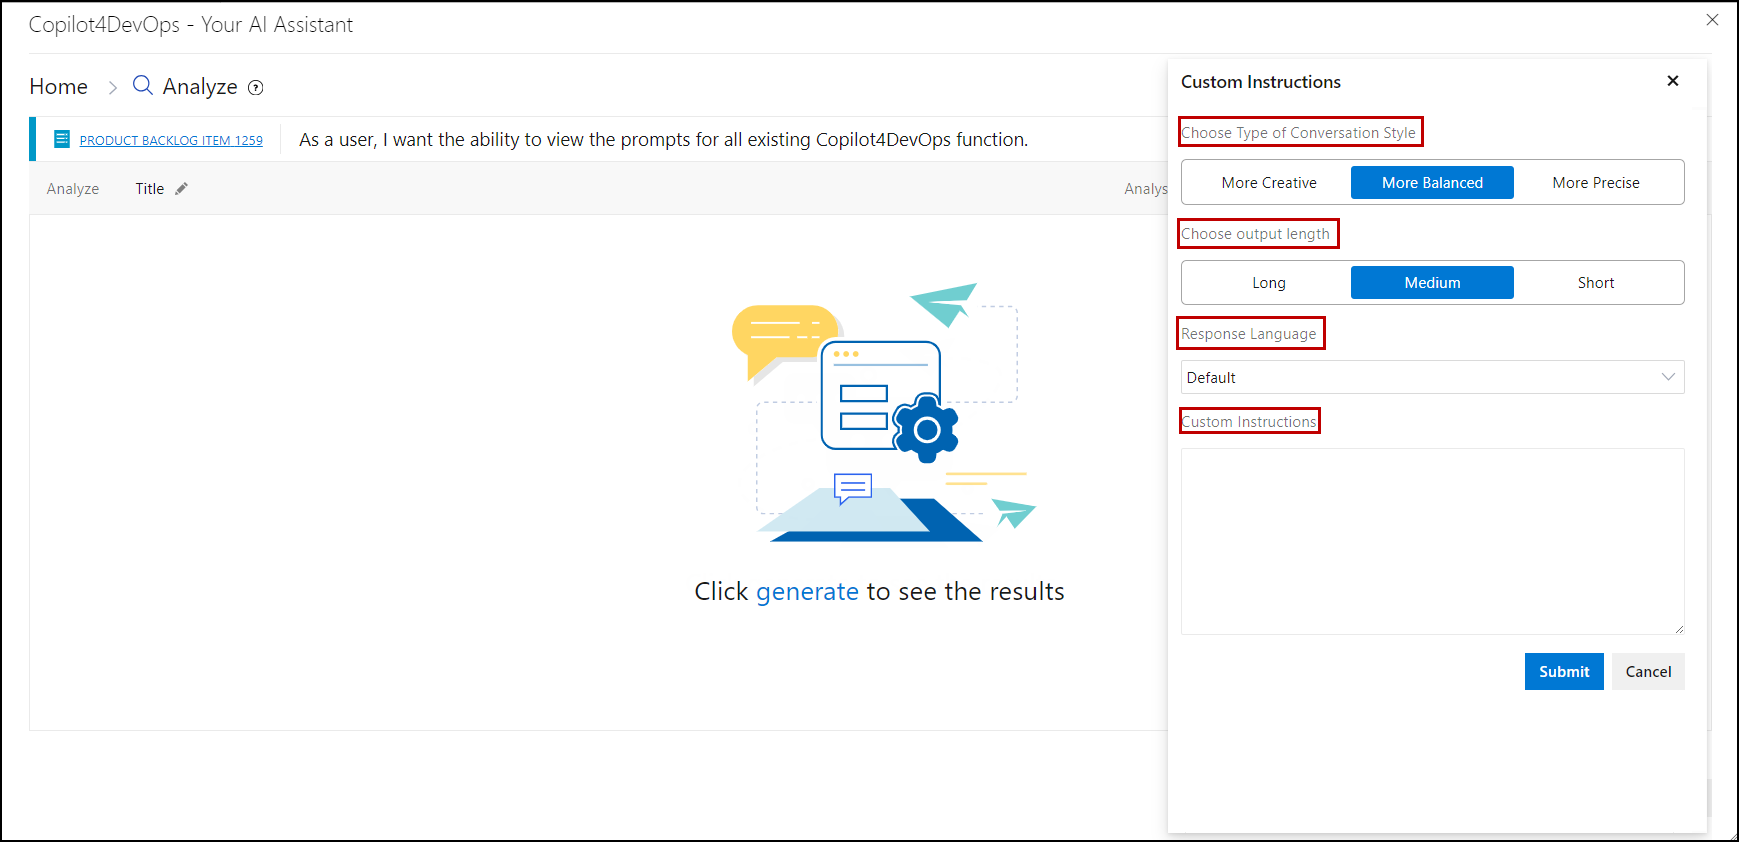Click the empty-state illustration
Image resolution: width=1739 pixels, height=842 pixels.
pyautogui.click(x=883, y=412)
